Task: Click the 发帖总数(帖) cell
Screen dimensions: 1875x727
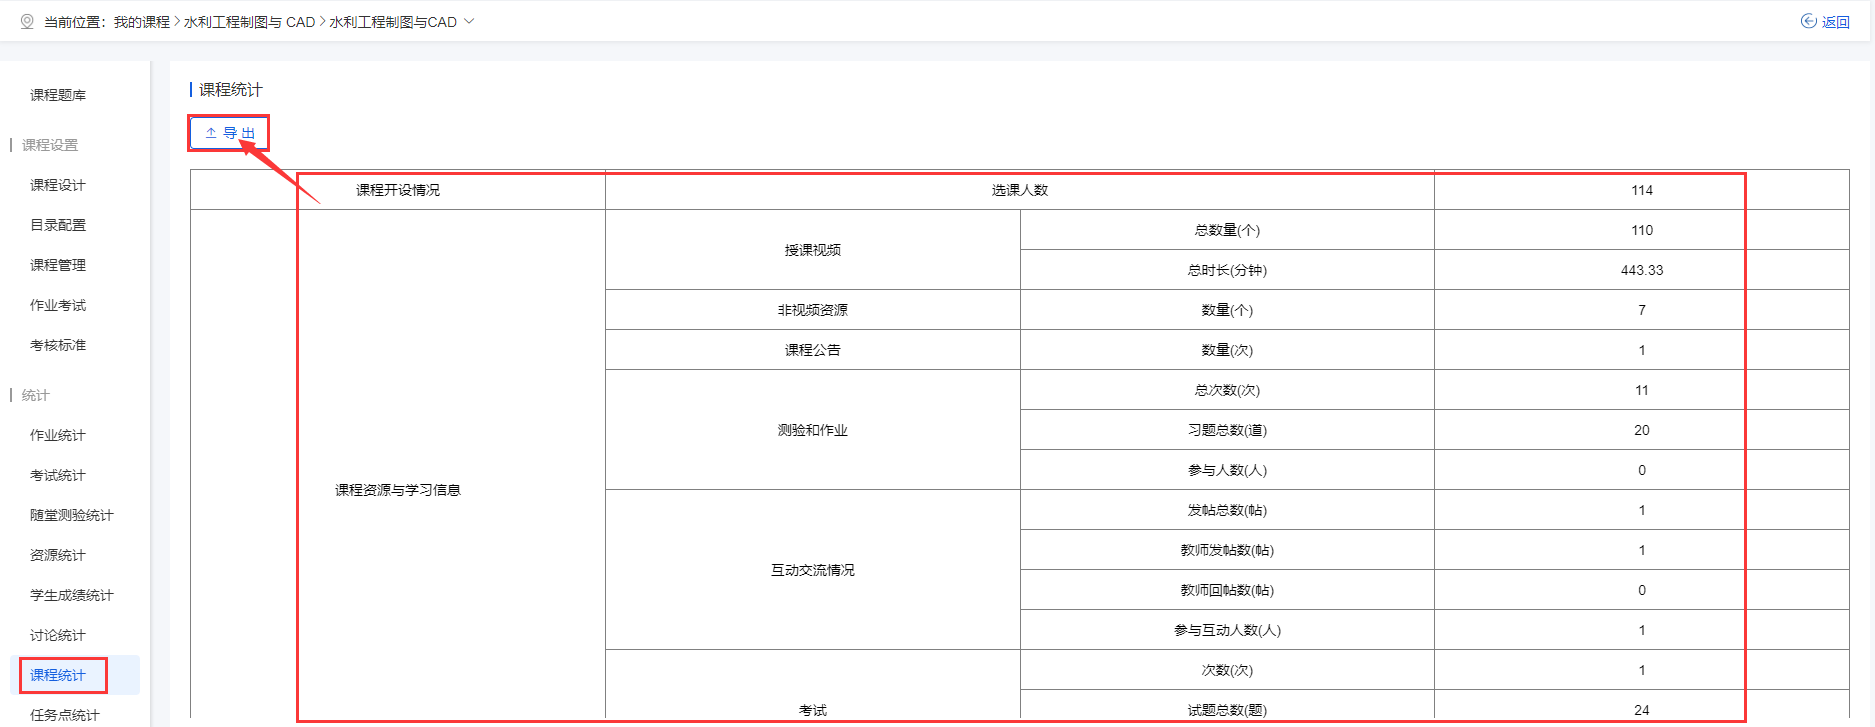Action: tap(1227, 510)
